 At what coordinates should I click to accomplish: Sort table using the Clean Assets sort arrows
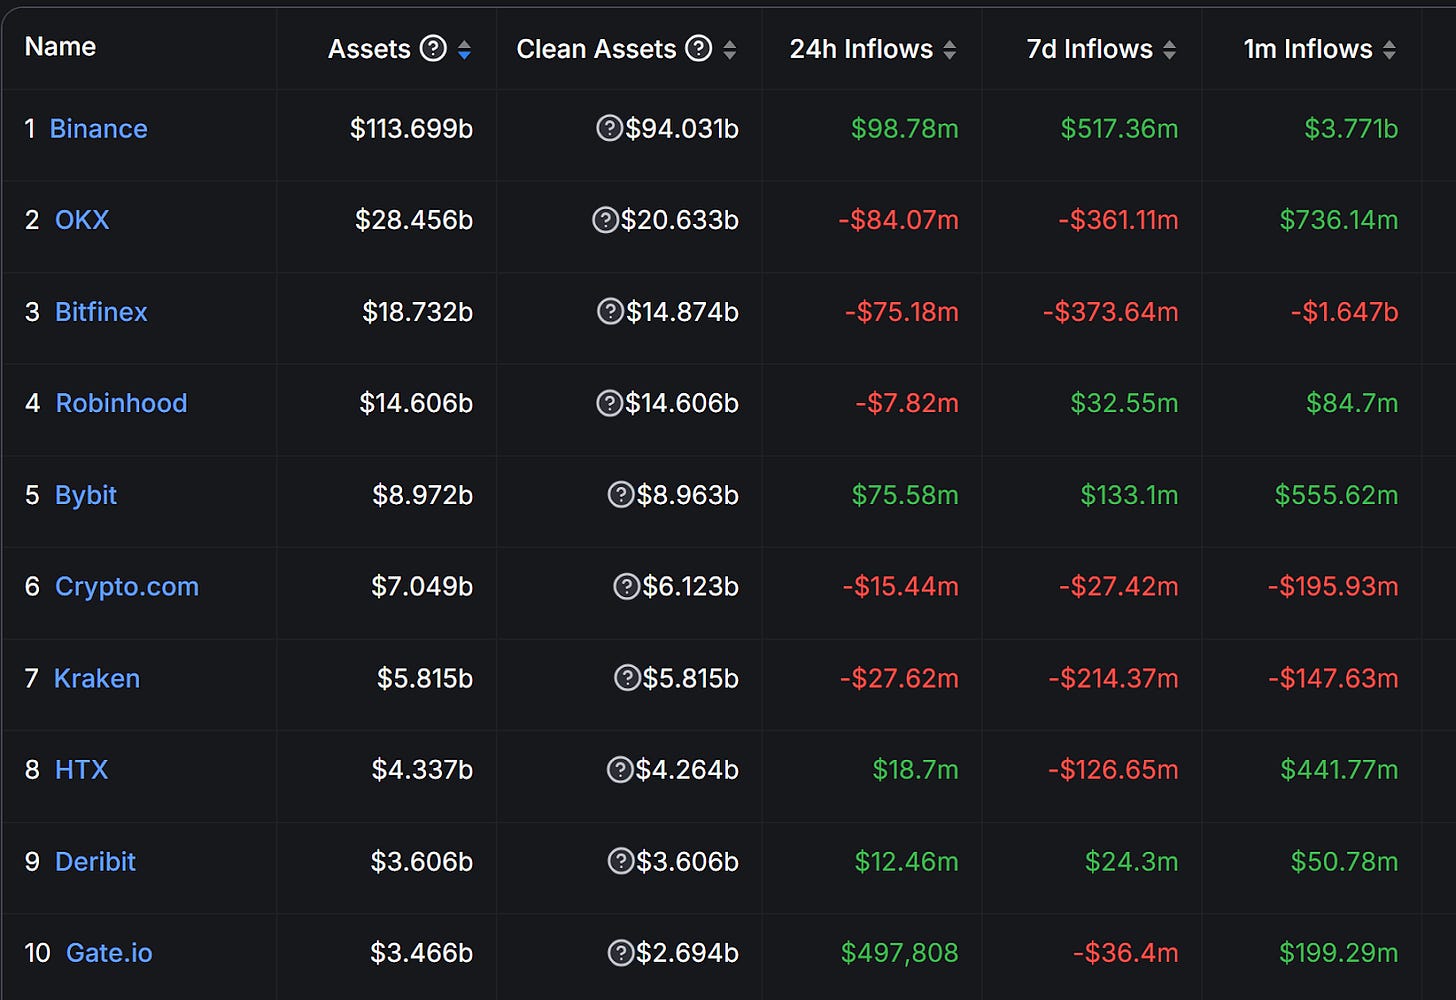pos(730,50)
